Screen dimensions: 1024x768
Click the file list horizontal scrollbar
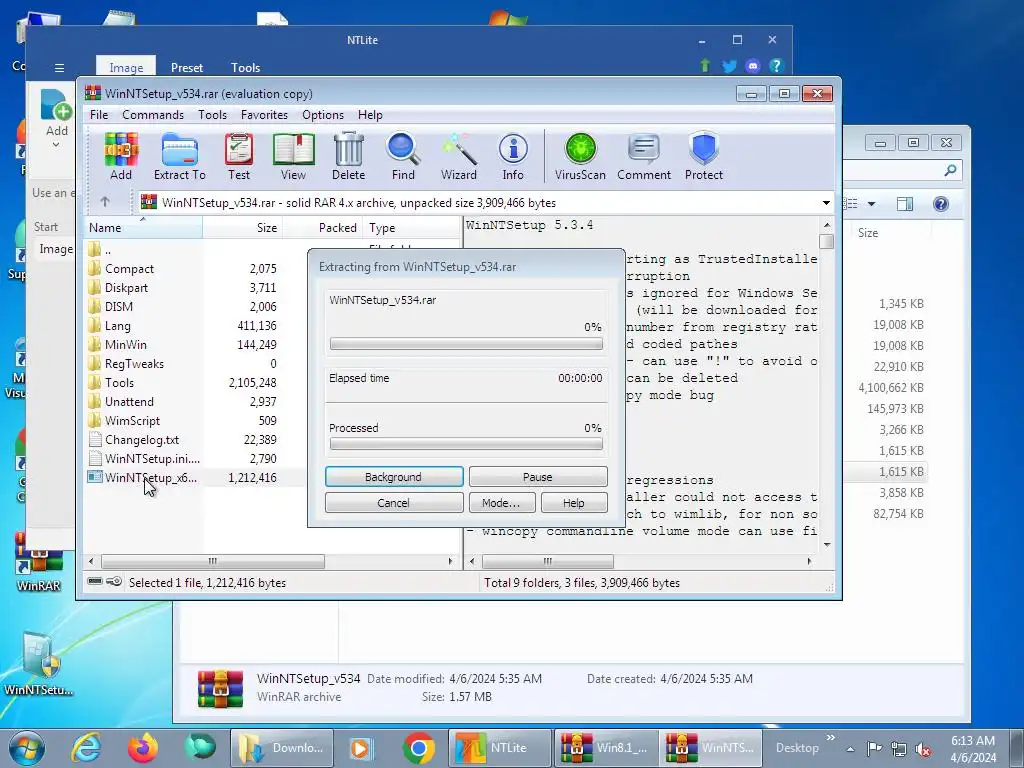pyautogui.click(x=213, y=561)
